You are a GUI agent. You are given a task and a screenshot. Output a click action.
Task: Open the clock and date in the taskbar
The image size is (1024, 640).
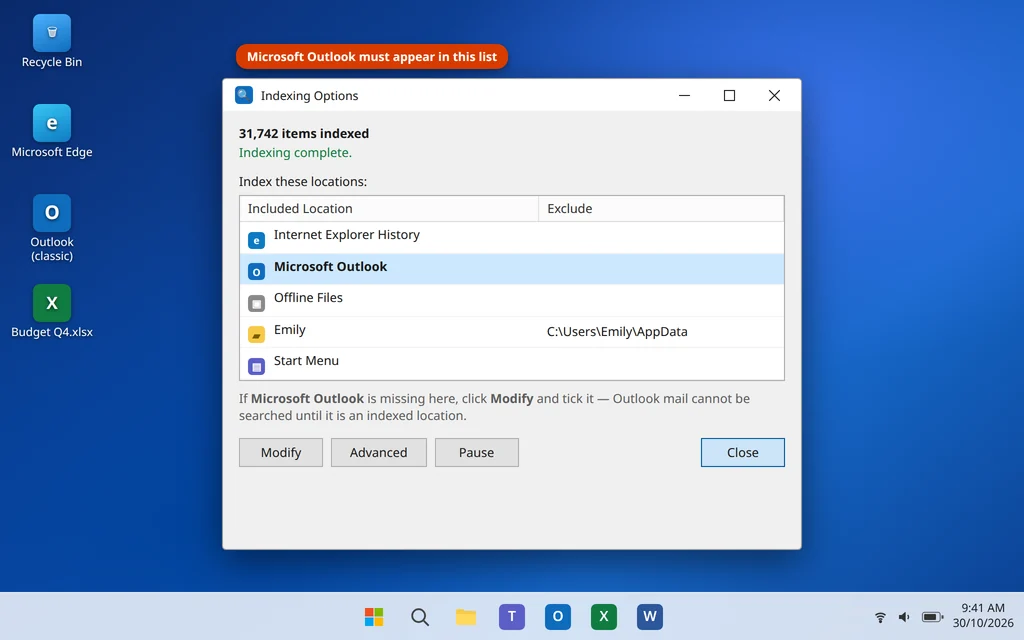pos(983,616)
